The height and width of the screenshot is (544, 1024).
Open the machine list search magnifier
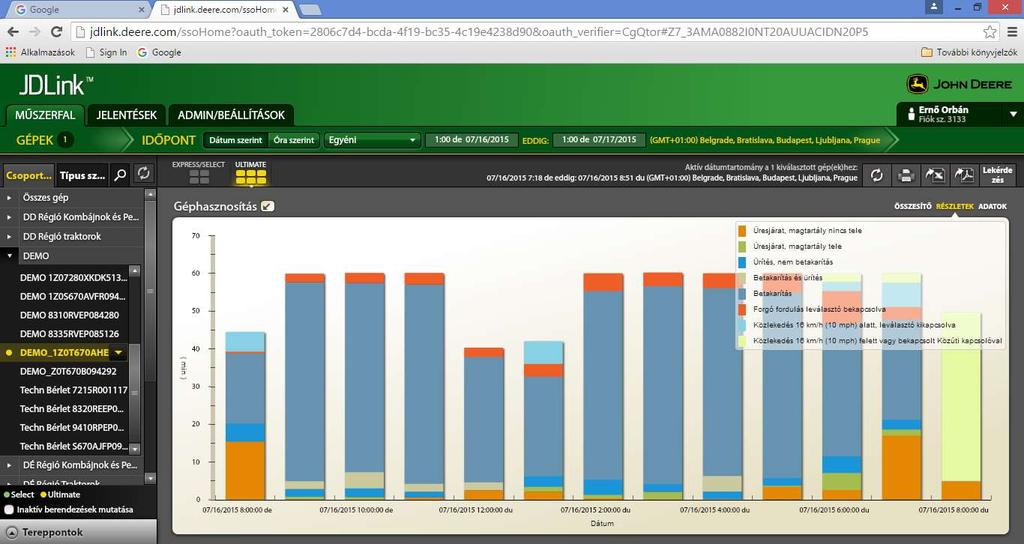pos(120,174)
